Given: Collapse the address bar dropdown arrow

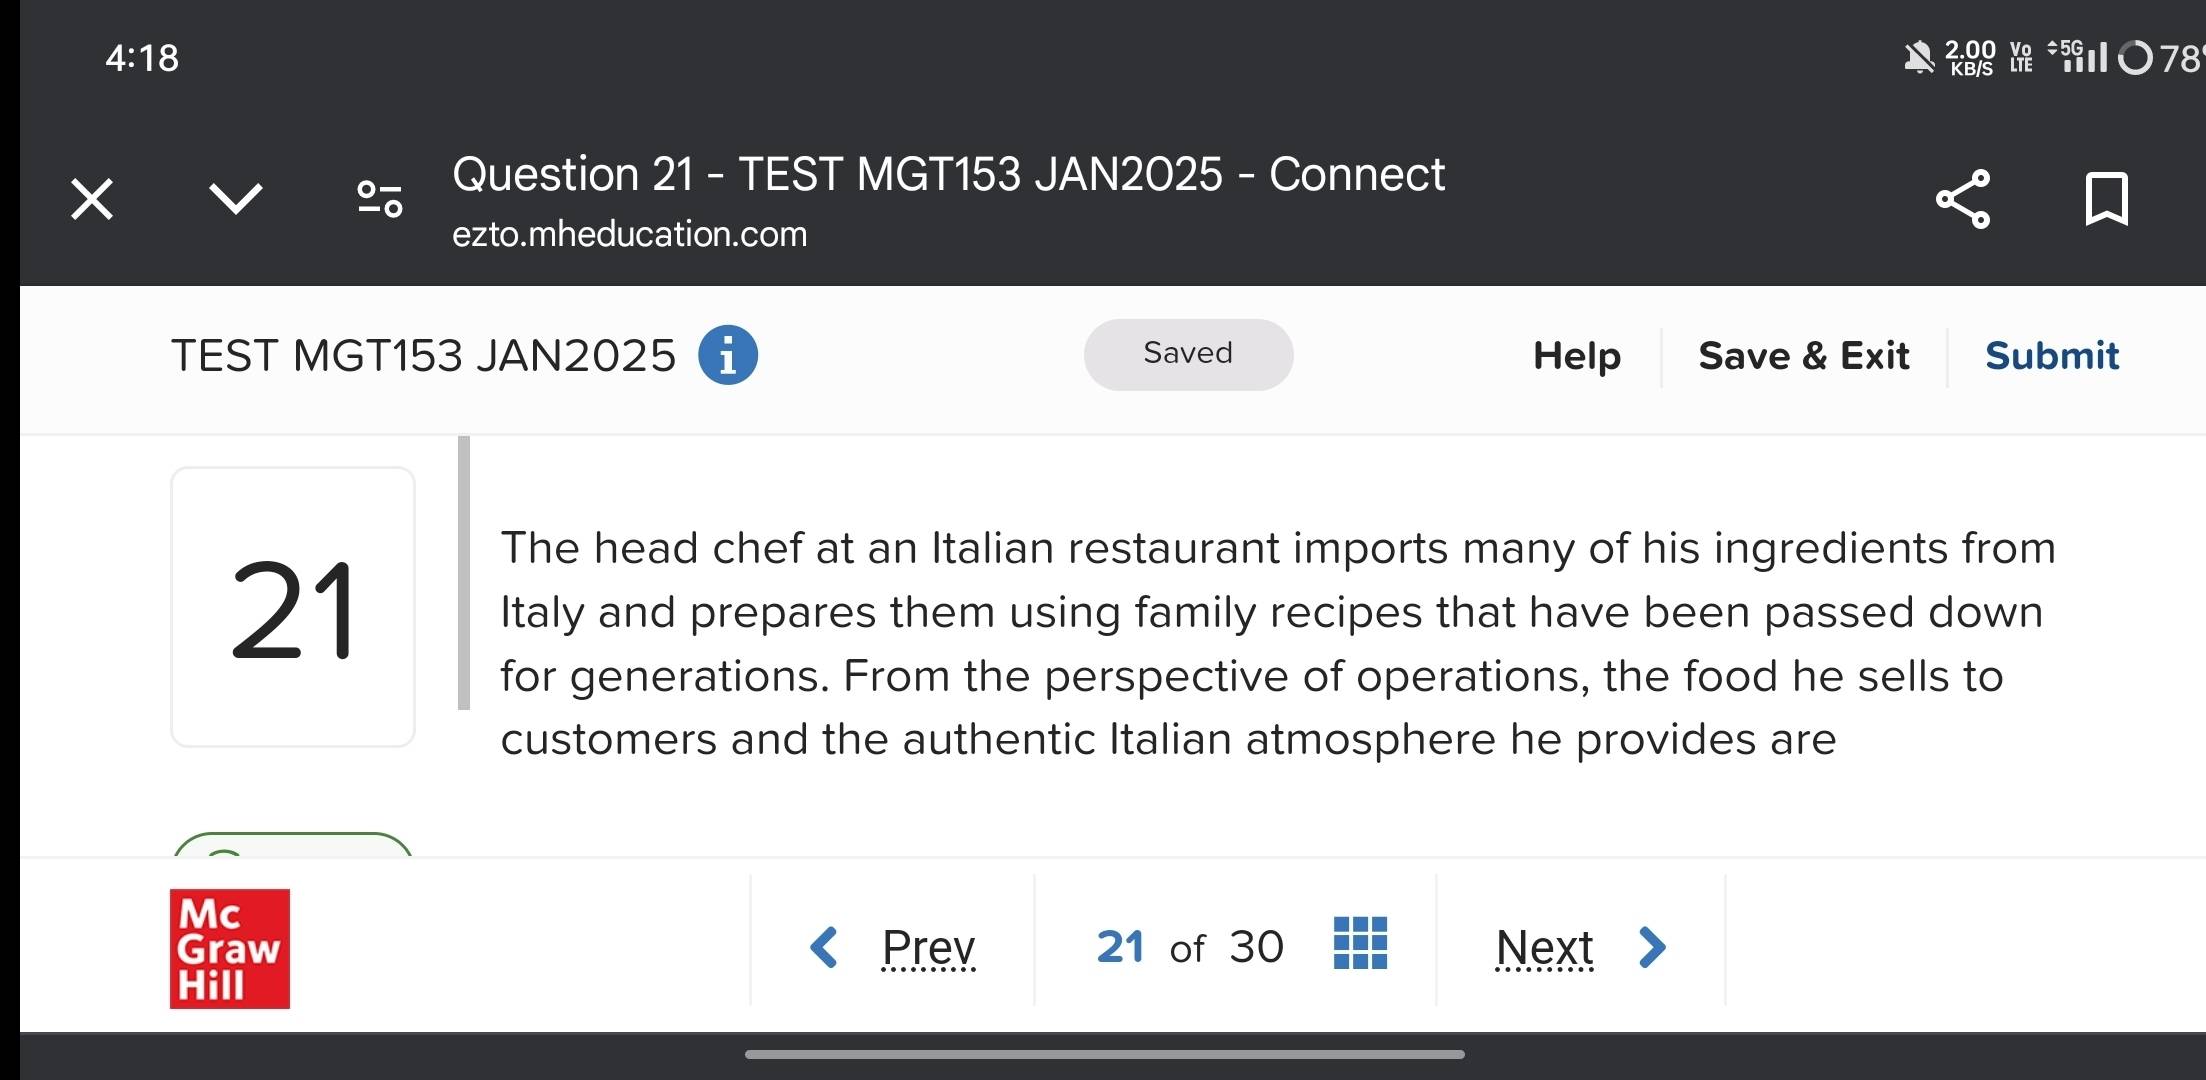Looking at the screenshot, I should [x=237, y=198].
